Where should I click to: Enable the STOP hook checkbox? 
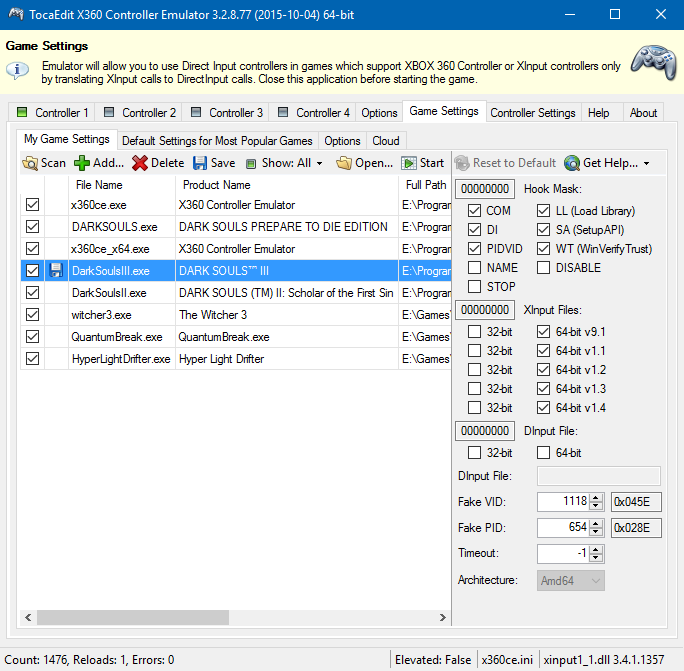tap(474, 287)
